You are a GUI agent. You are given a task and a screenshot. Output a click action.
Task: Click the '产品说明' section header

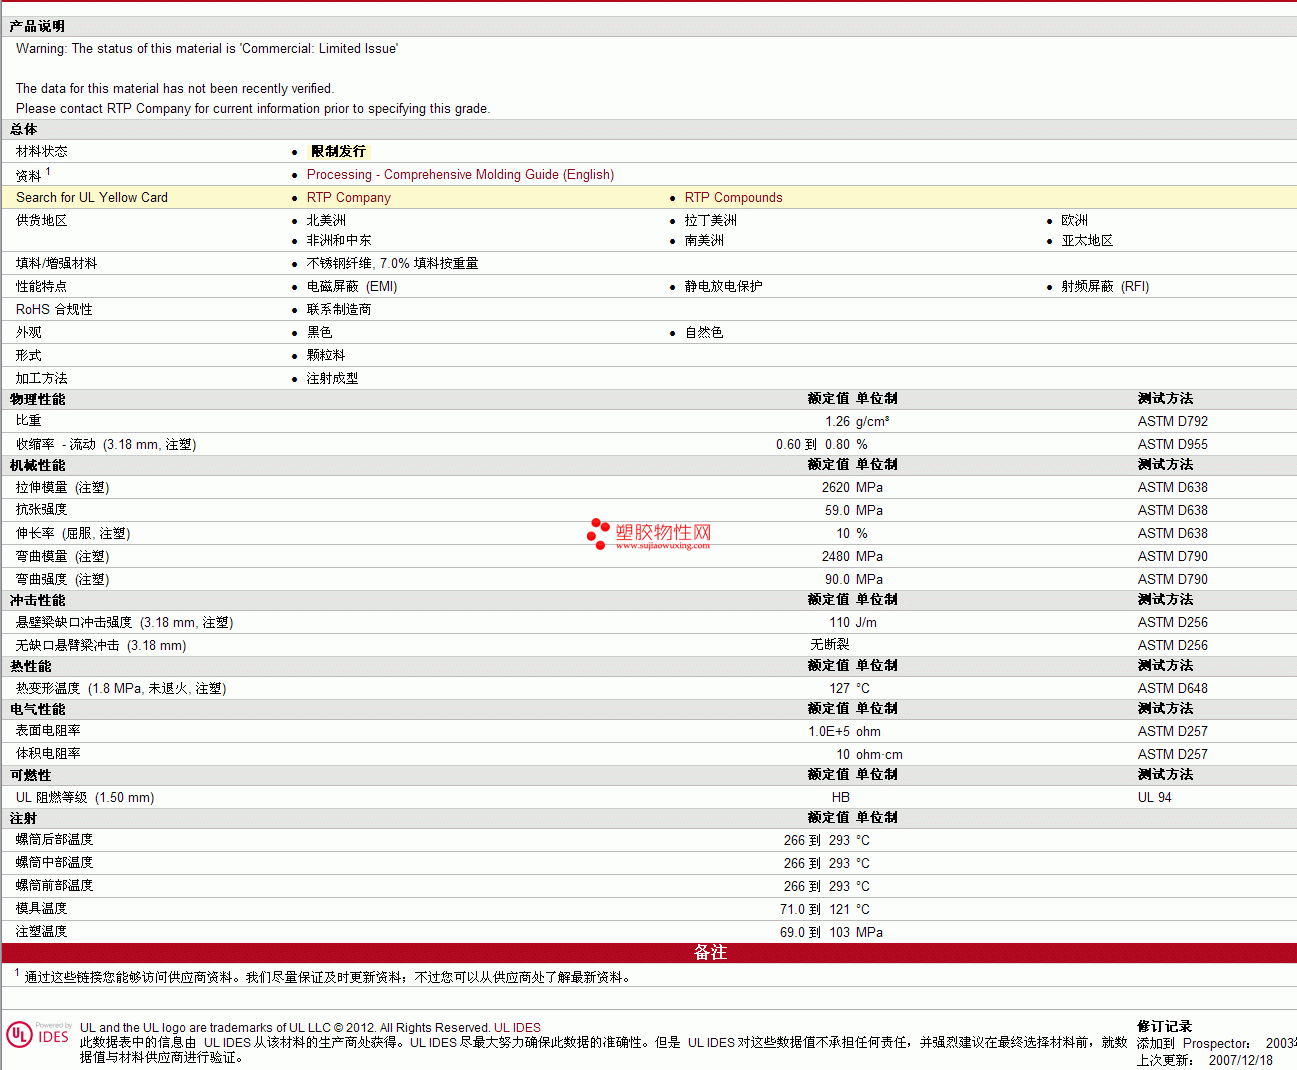pos(37,27)
